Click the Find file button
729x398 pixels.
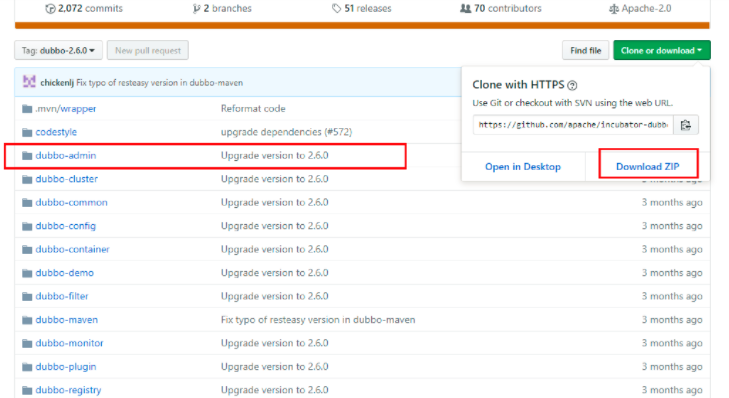click(x=585, y=50)
